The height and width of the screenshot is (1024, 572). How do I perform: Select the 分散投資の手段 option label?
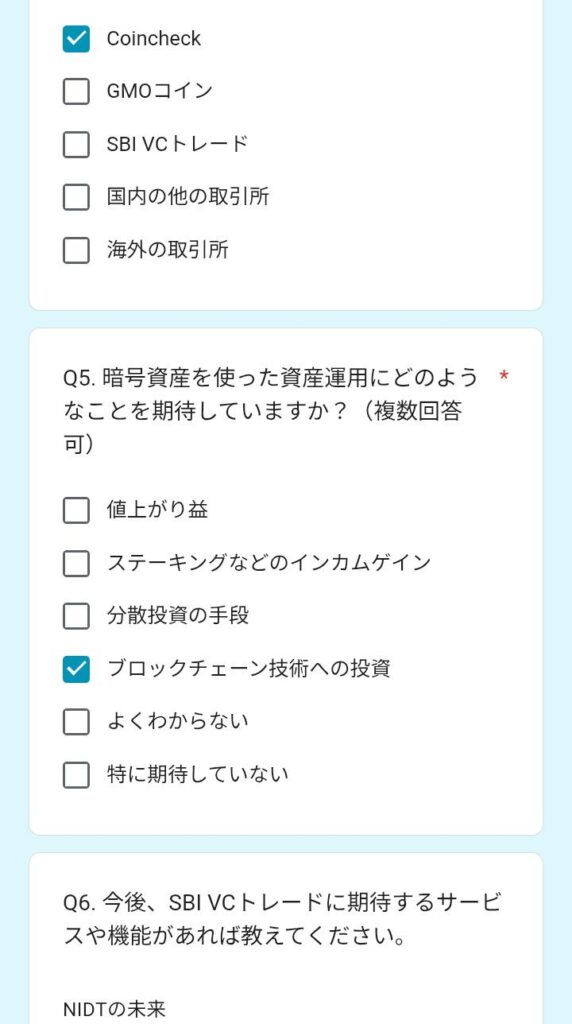[178, 616]
